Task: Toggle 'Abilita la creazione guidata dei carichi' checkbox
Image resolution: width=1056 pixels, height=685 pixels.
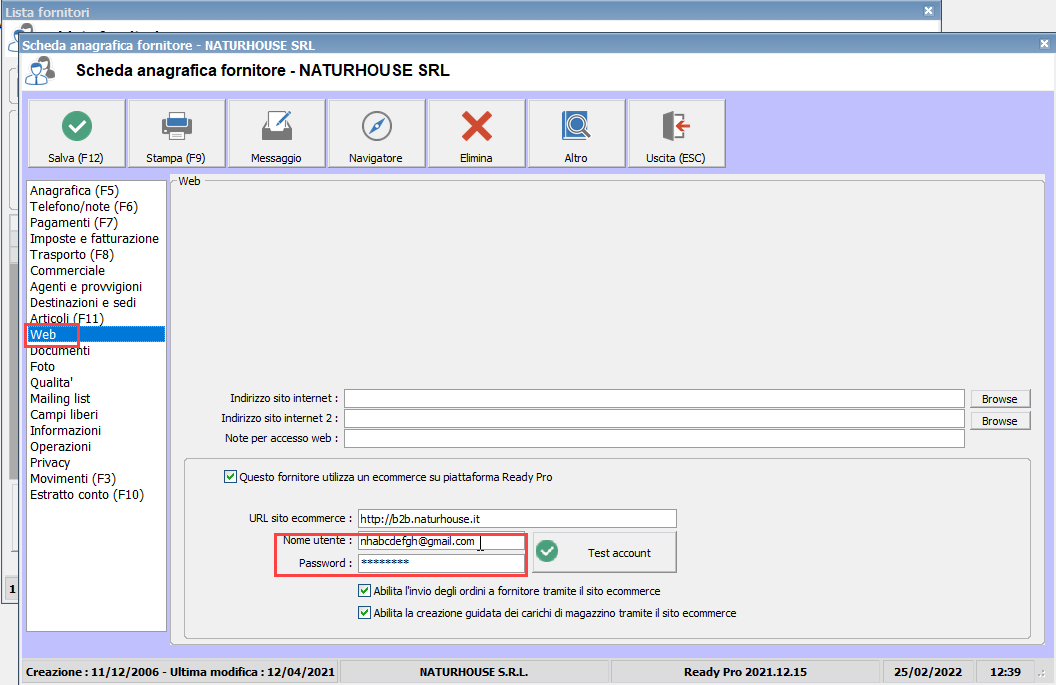Action: (x=364, y=613)
